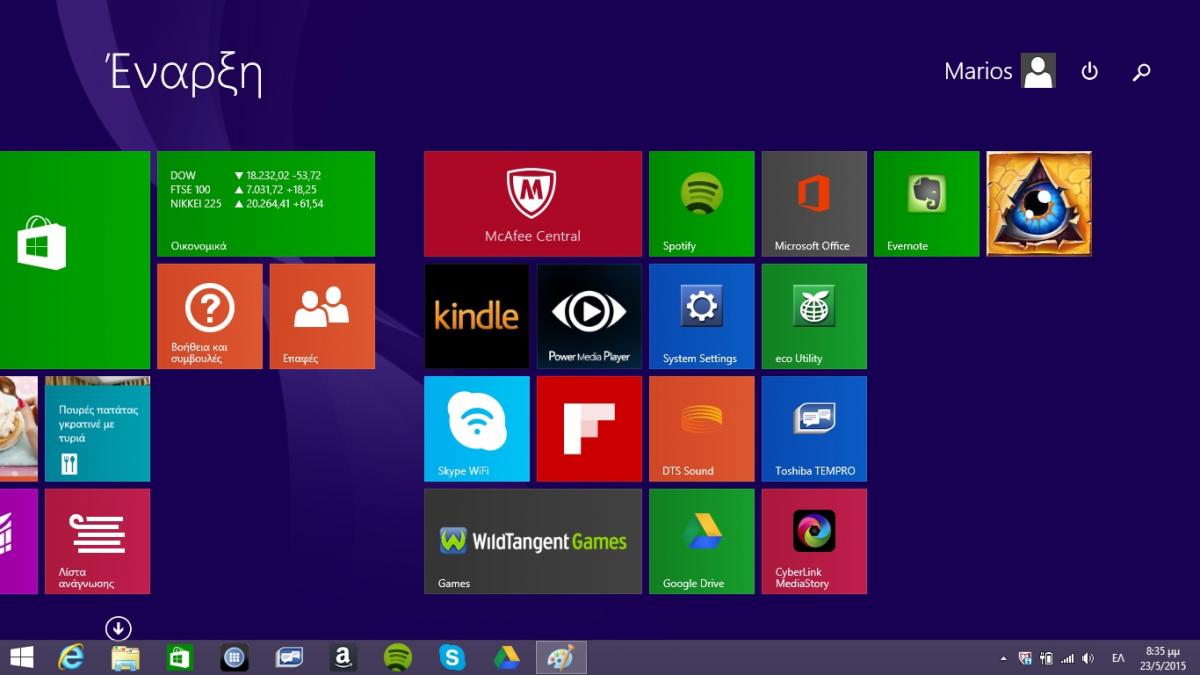Launch the McAfee Central tile
The image size is (1200, 675).
click(x=533, y=204)
